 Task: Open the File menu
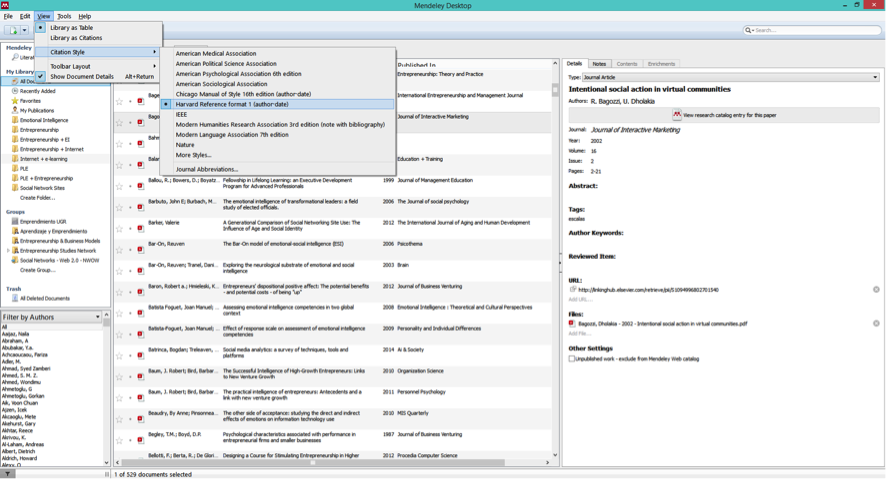tap(8, 16)
